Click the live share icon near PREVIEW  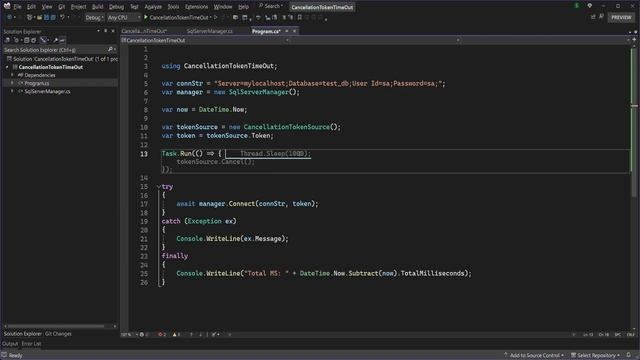(x=593, y=17)
